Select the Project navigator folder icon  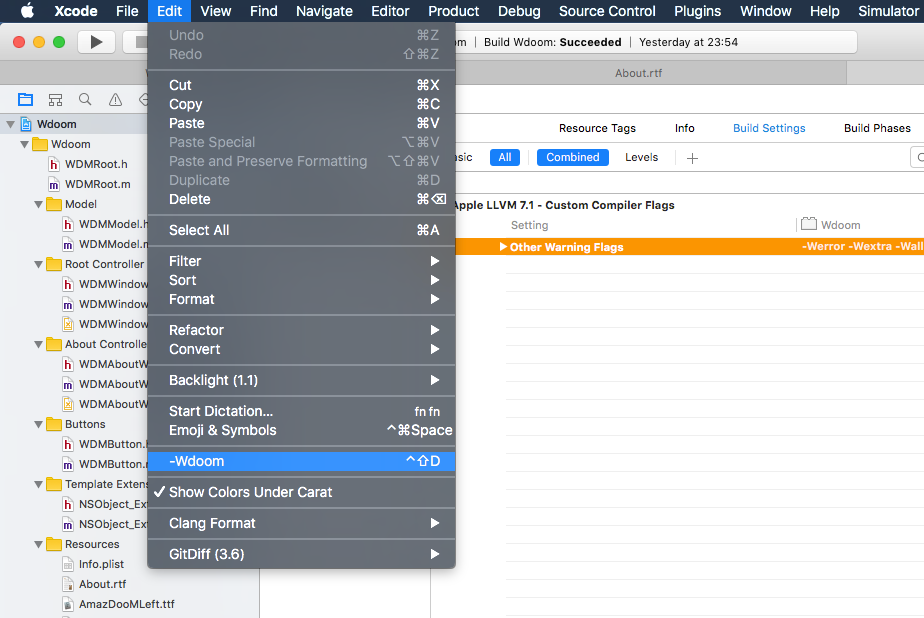25,100
